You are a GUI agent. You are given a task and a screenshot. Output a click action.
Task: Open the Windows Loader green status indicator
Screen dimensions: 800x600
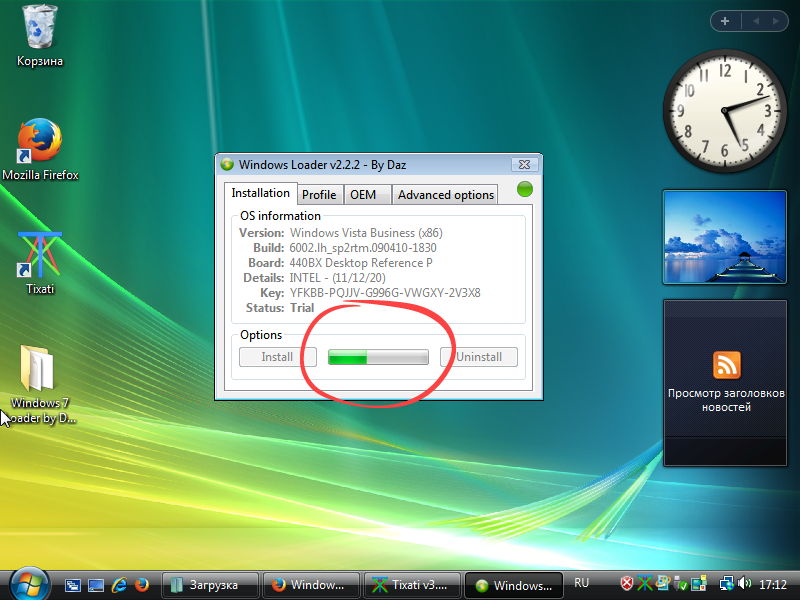click(524, 188)
